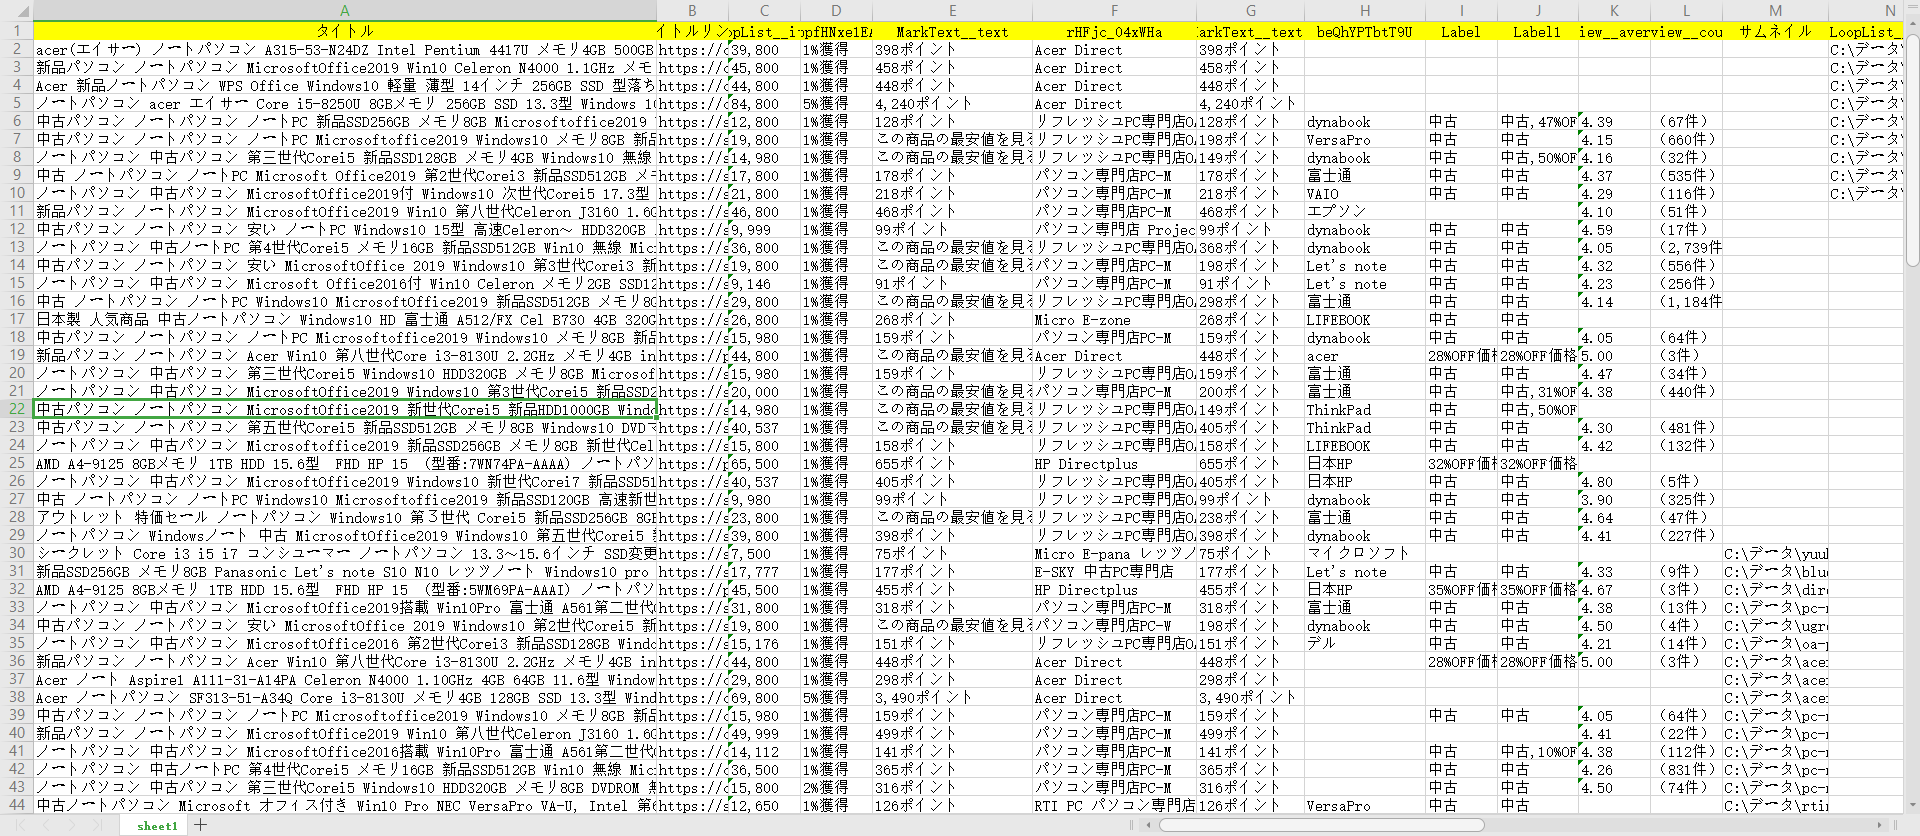This screenshot has height=836, width=1920.
Task: Click the add new sheet plus icon
Action: (x=201, y=825)
